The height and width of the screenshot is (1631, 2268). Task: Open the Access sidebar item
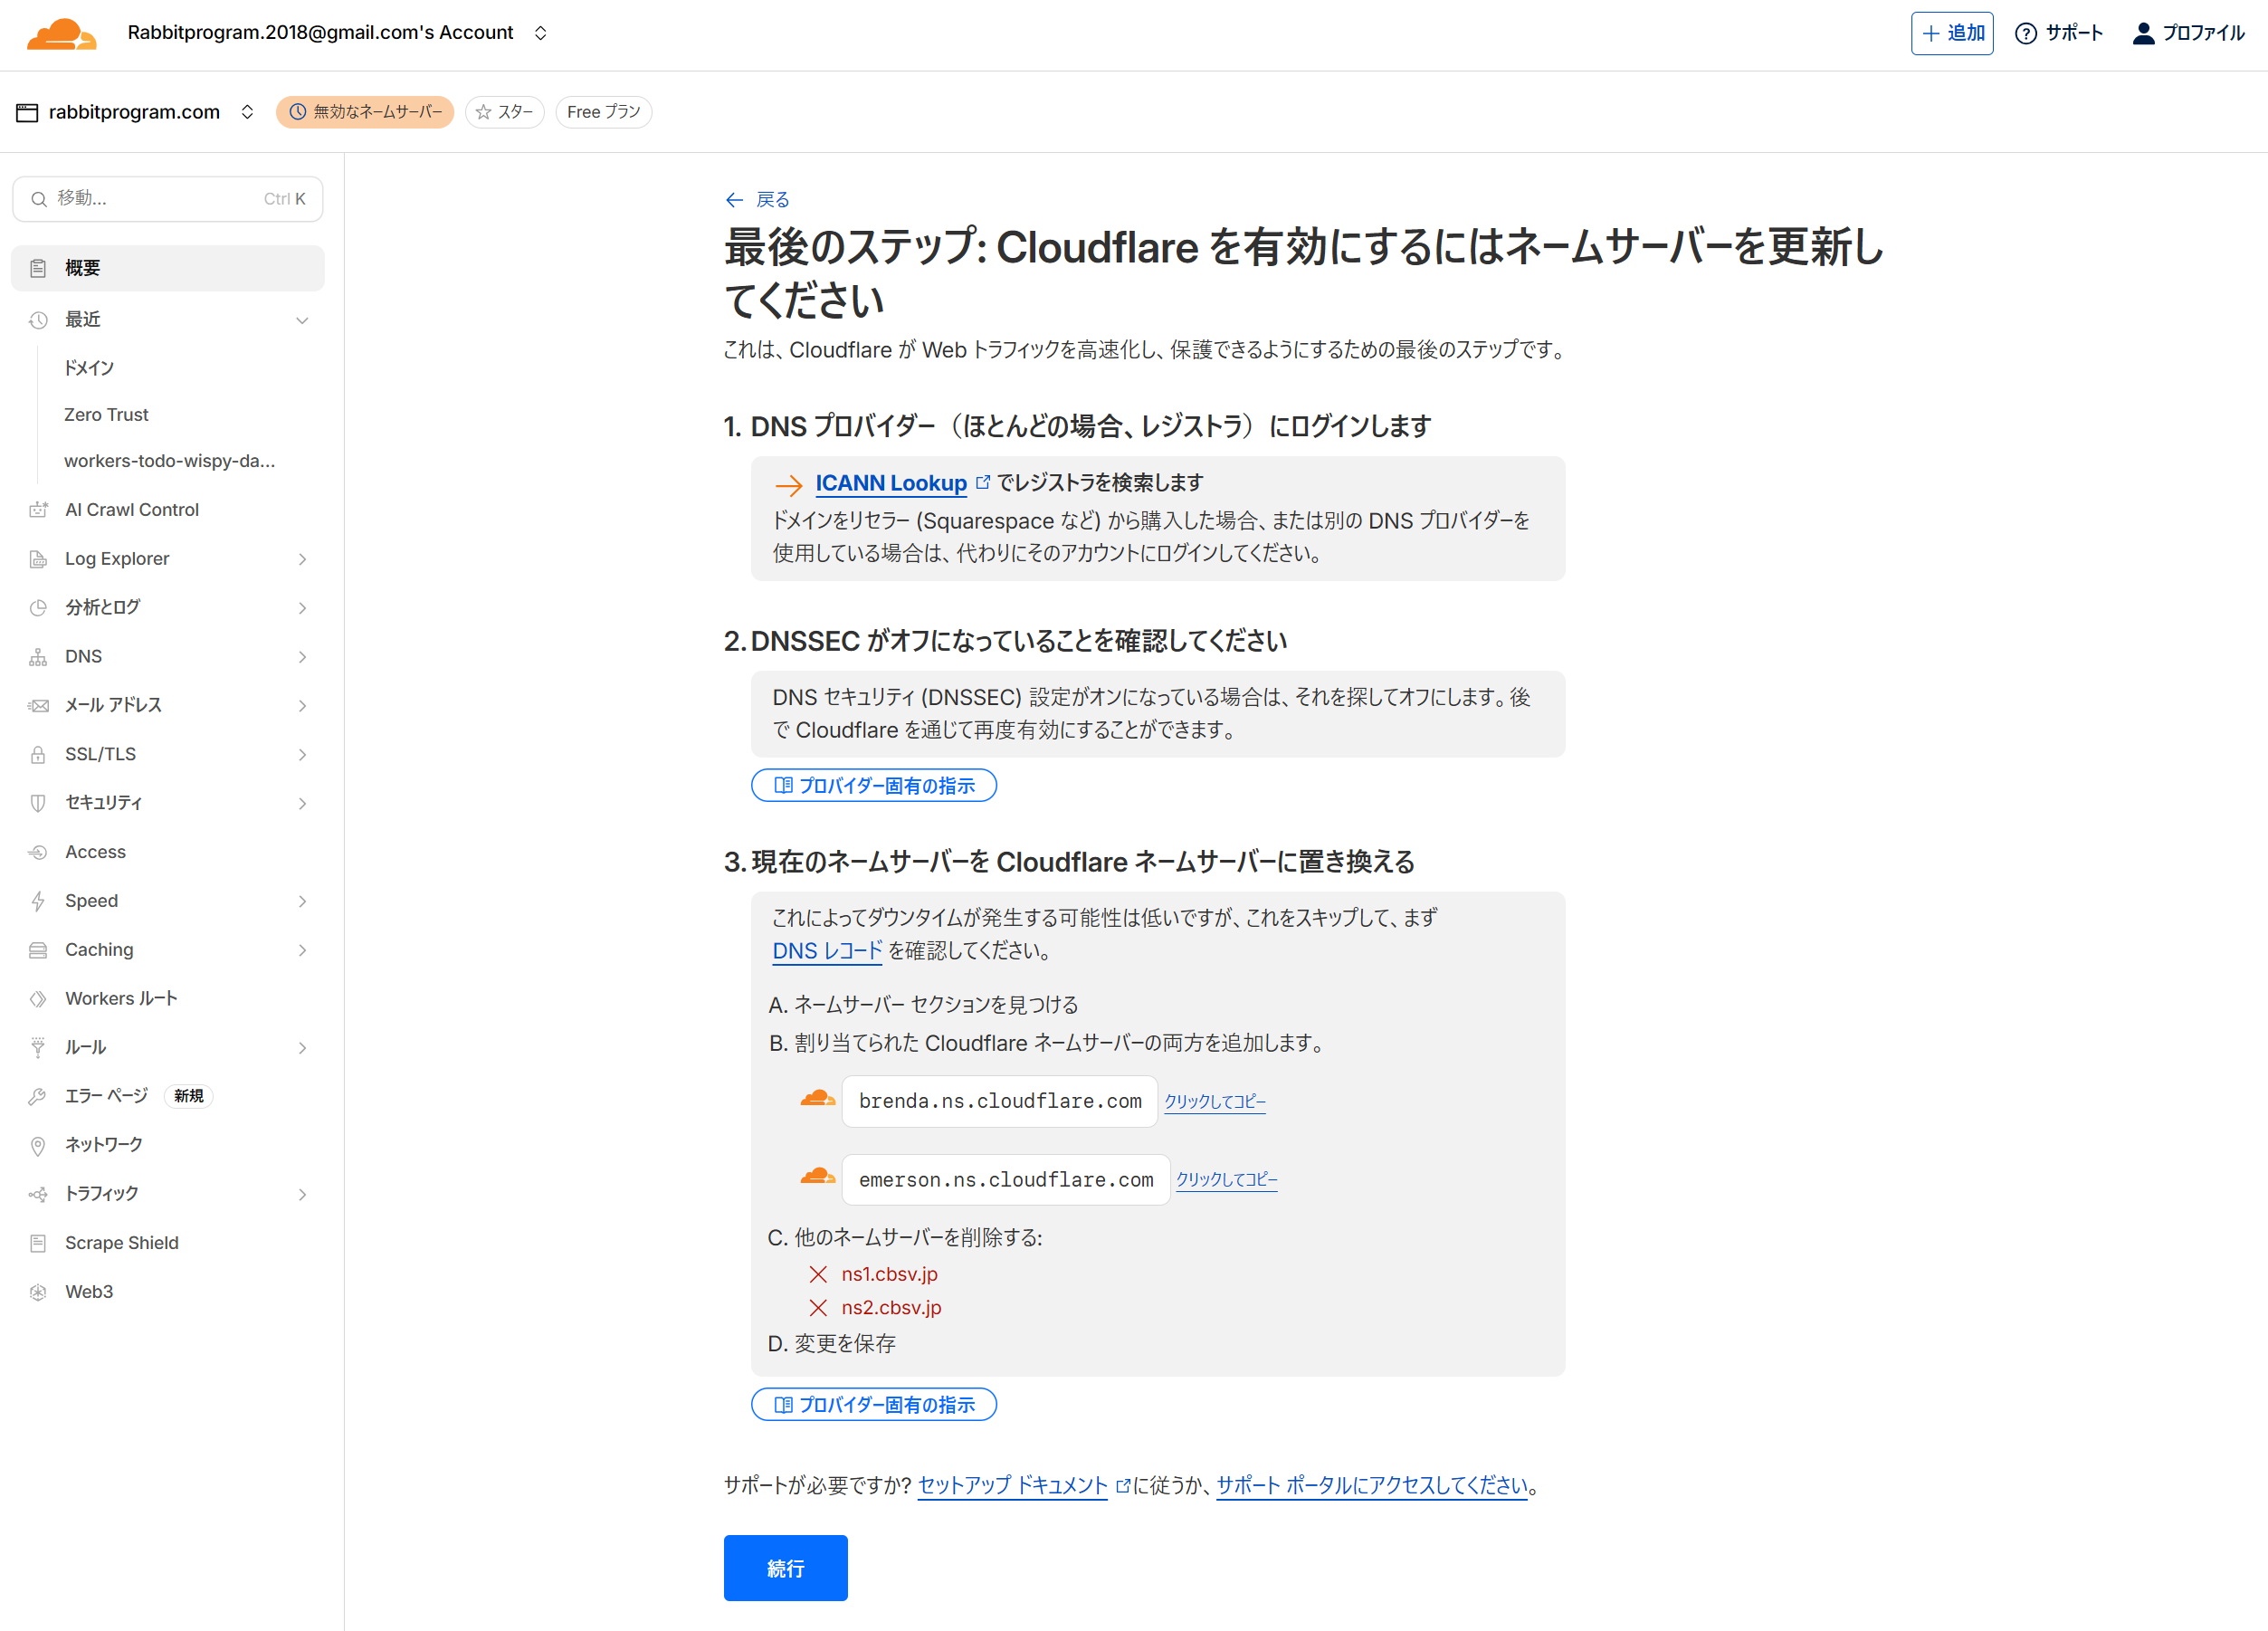95,852
